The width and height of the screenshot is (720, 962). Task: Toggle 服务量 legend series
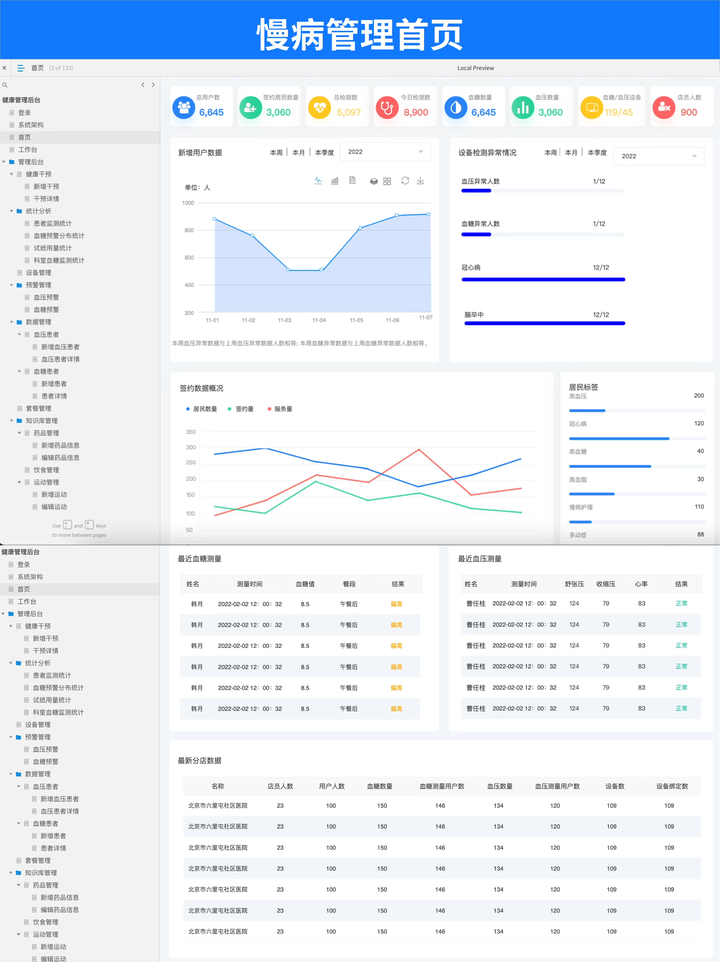click(x=280, y=409)
